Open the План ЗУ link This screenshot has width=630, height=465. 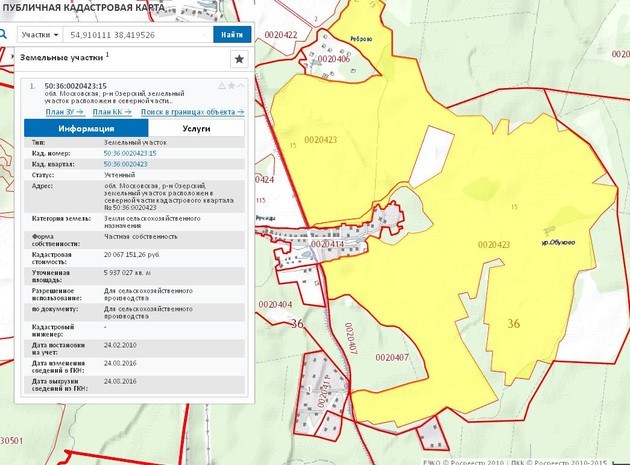click(x=65, y=112)
